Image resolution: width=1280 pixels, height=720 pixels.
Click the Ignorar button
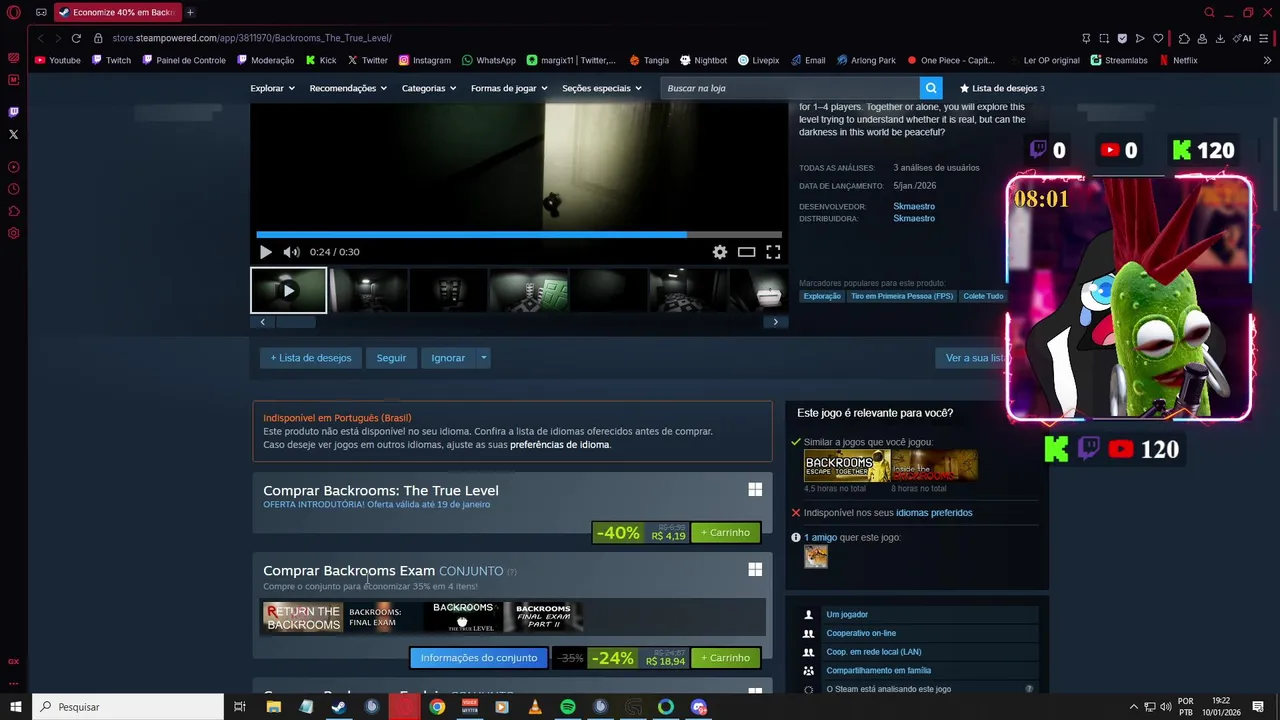448,358
